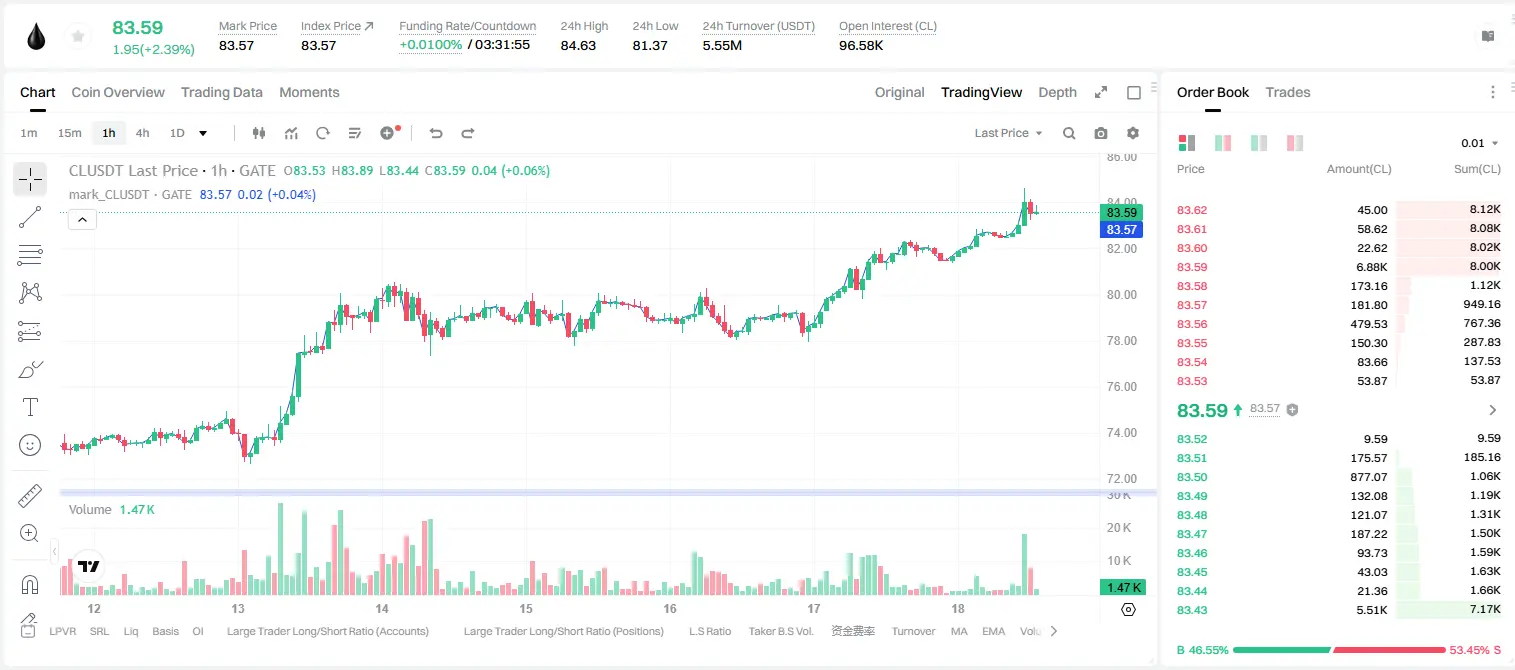1515x670 pixels.
Task: Show asks-only order book view
Action: pos(1295,143)
